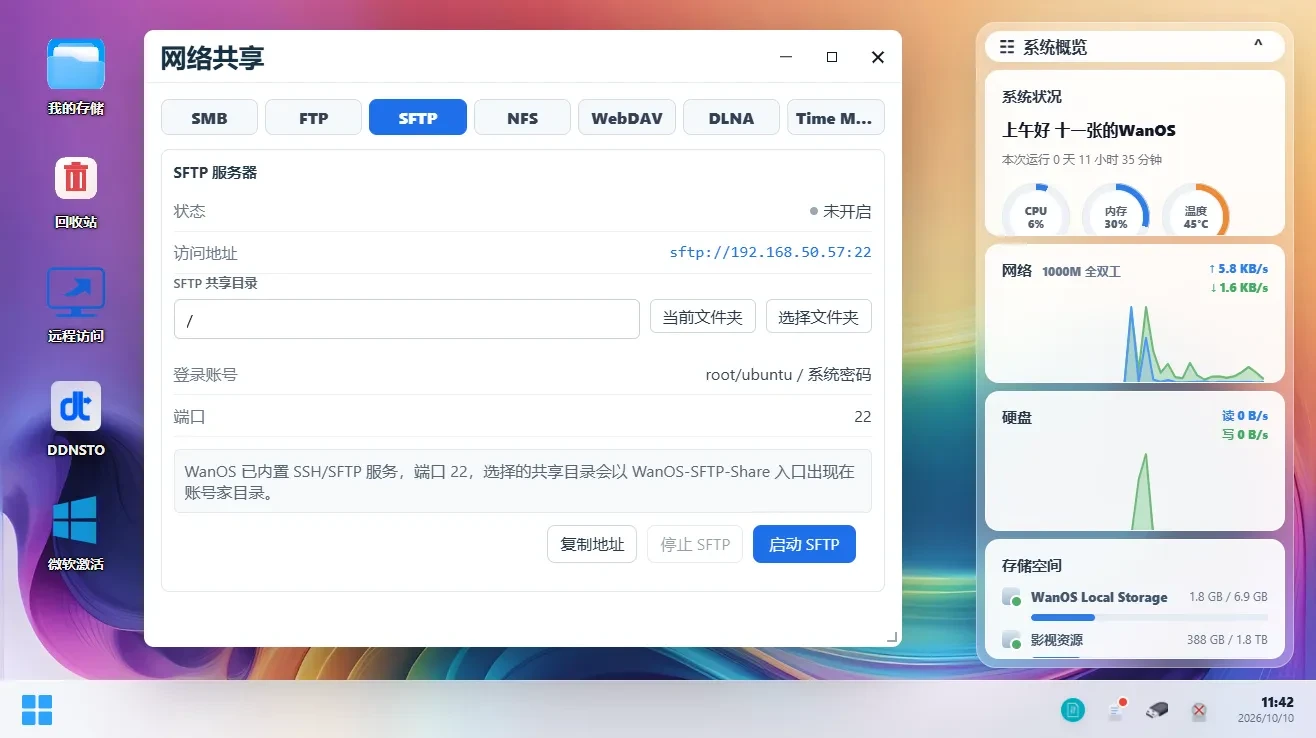Click the 停止 SFTP button
The width and height of the screenshot is (1316, 738).
(695, 544)
